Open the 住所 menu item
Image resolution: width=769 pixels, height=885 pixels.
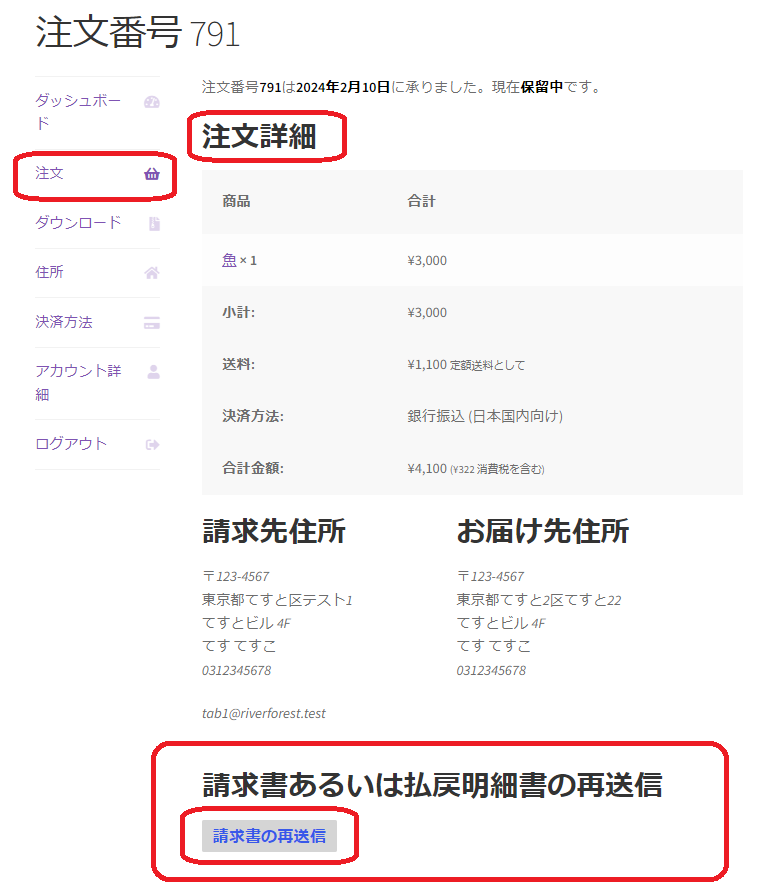point(49,272)
